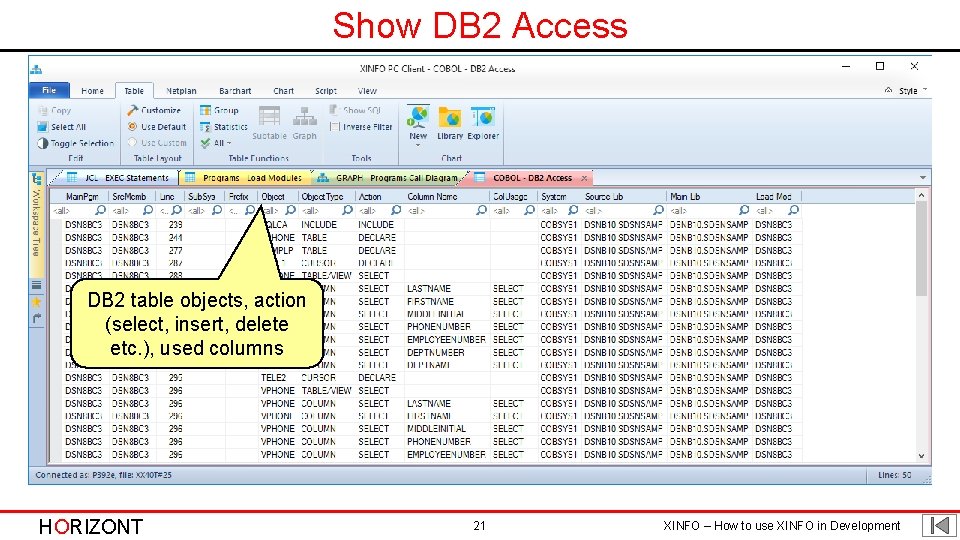960x540 pixels.
Task: Close the COBOL - DB2 Access tab
Action: pyautogui.click(x=584, y=178)
